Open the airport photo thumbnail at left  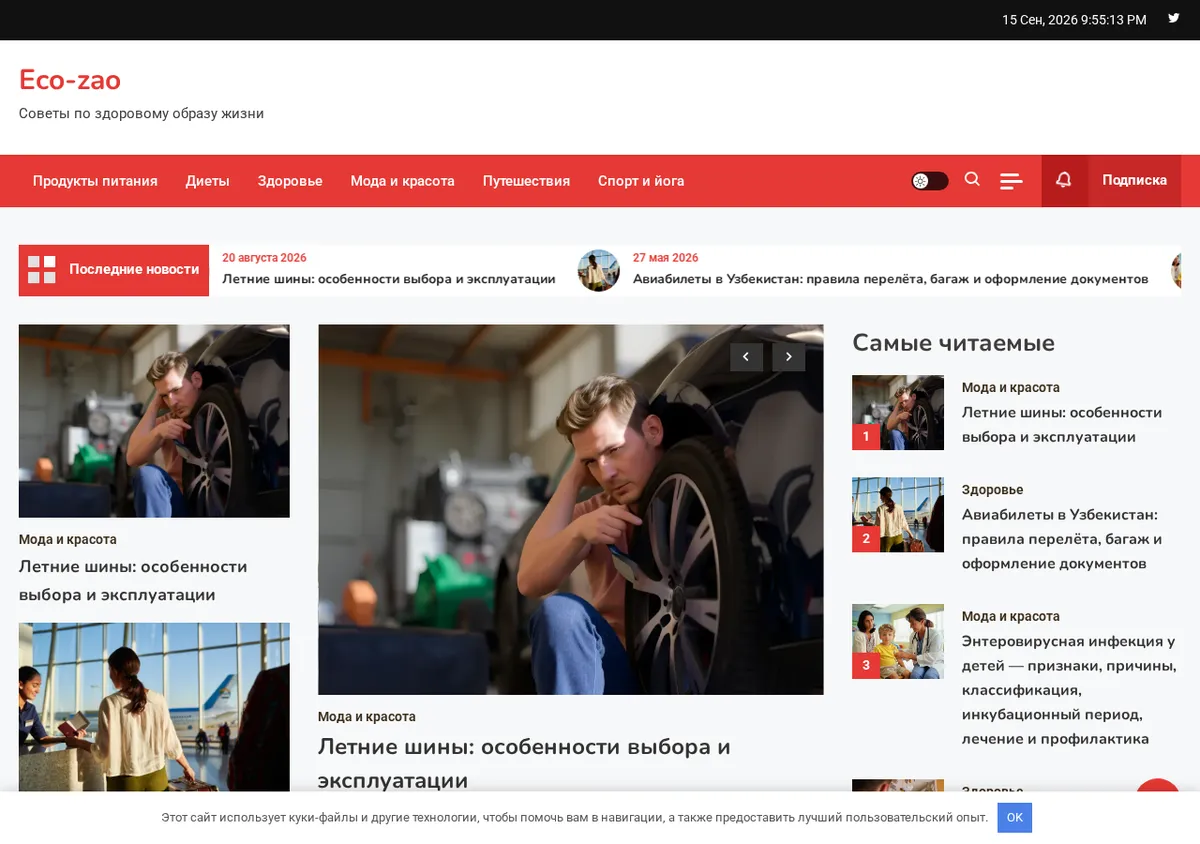pyautogui.click(x=154, y=708)
